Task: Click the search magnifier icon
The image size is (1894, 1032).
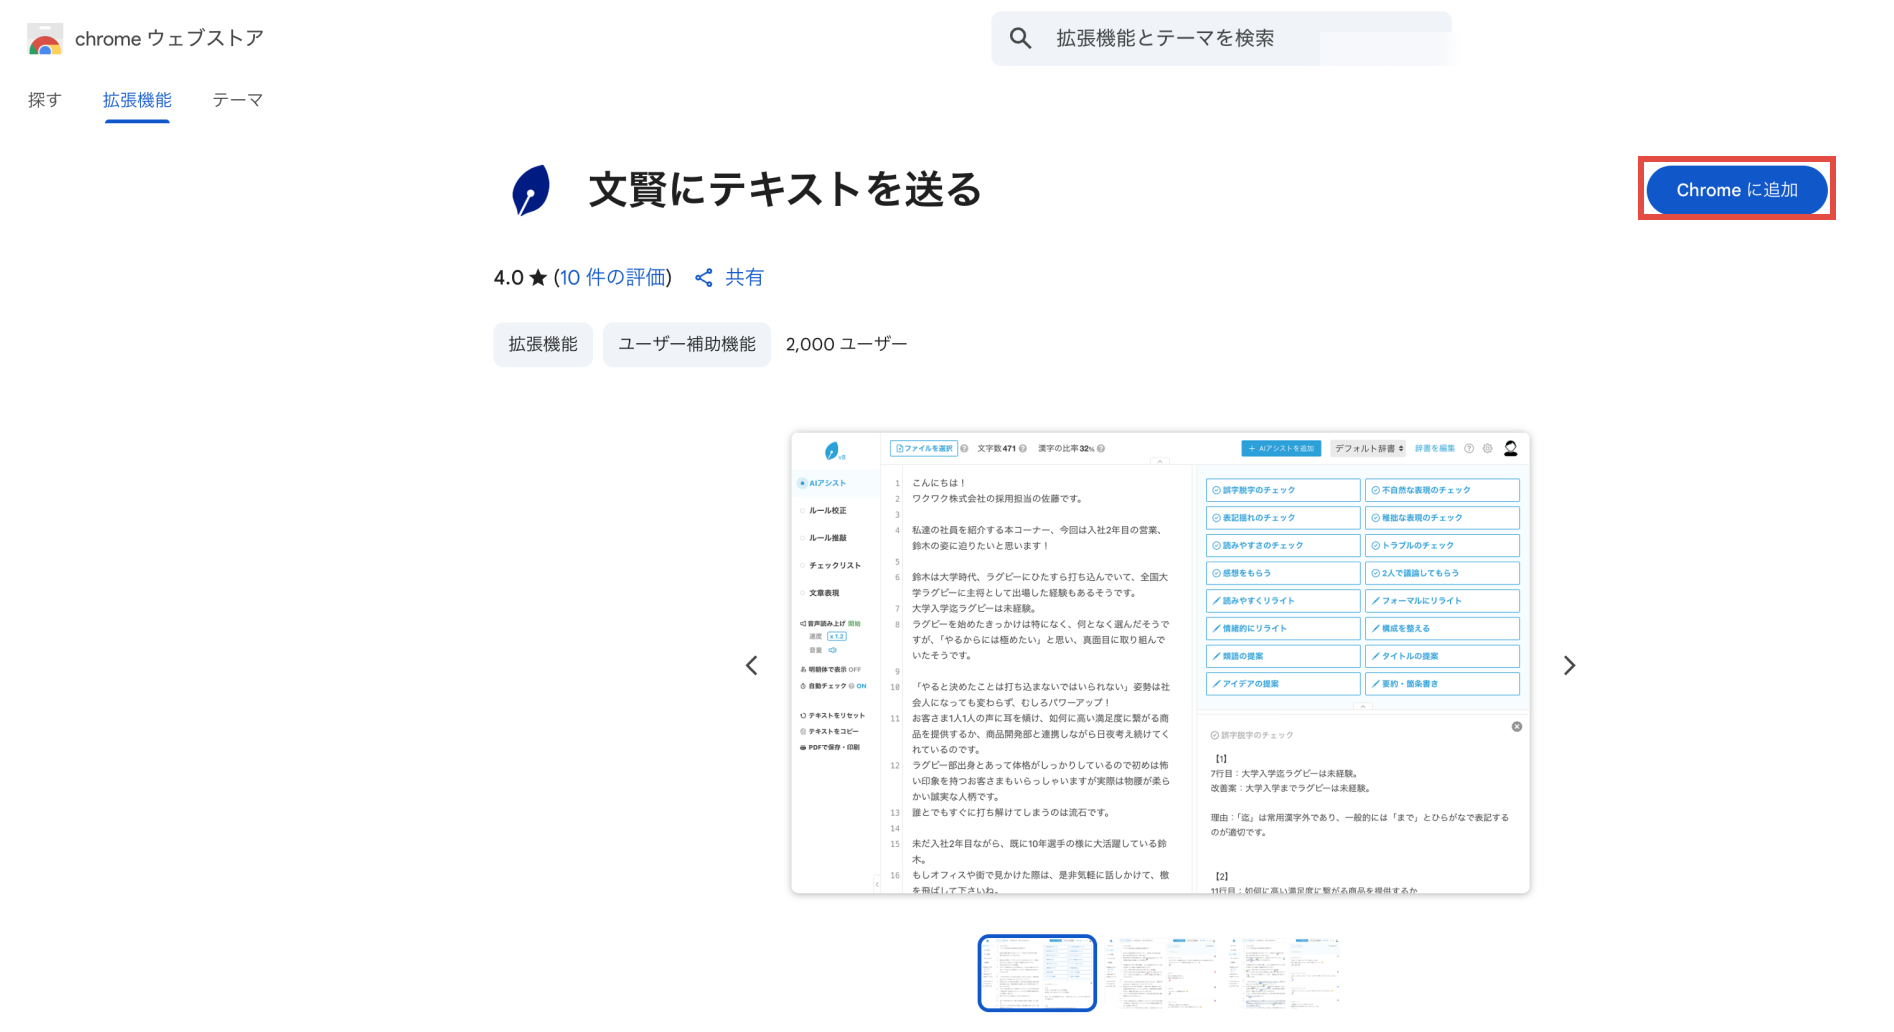Action: coord(1020,39)
